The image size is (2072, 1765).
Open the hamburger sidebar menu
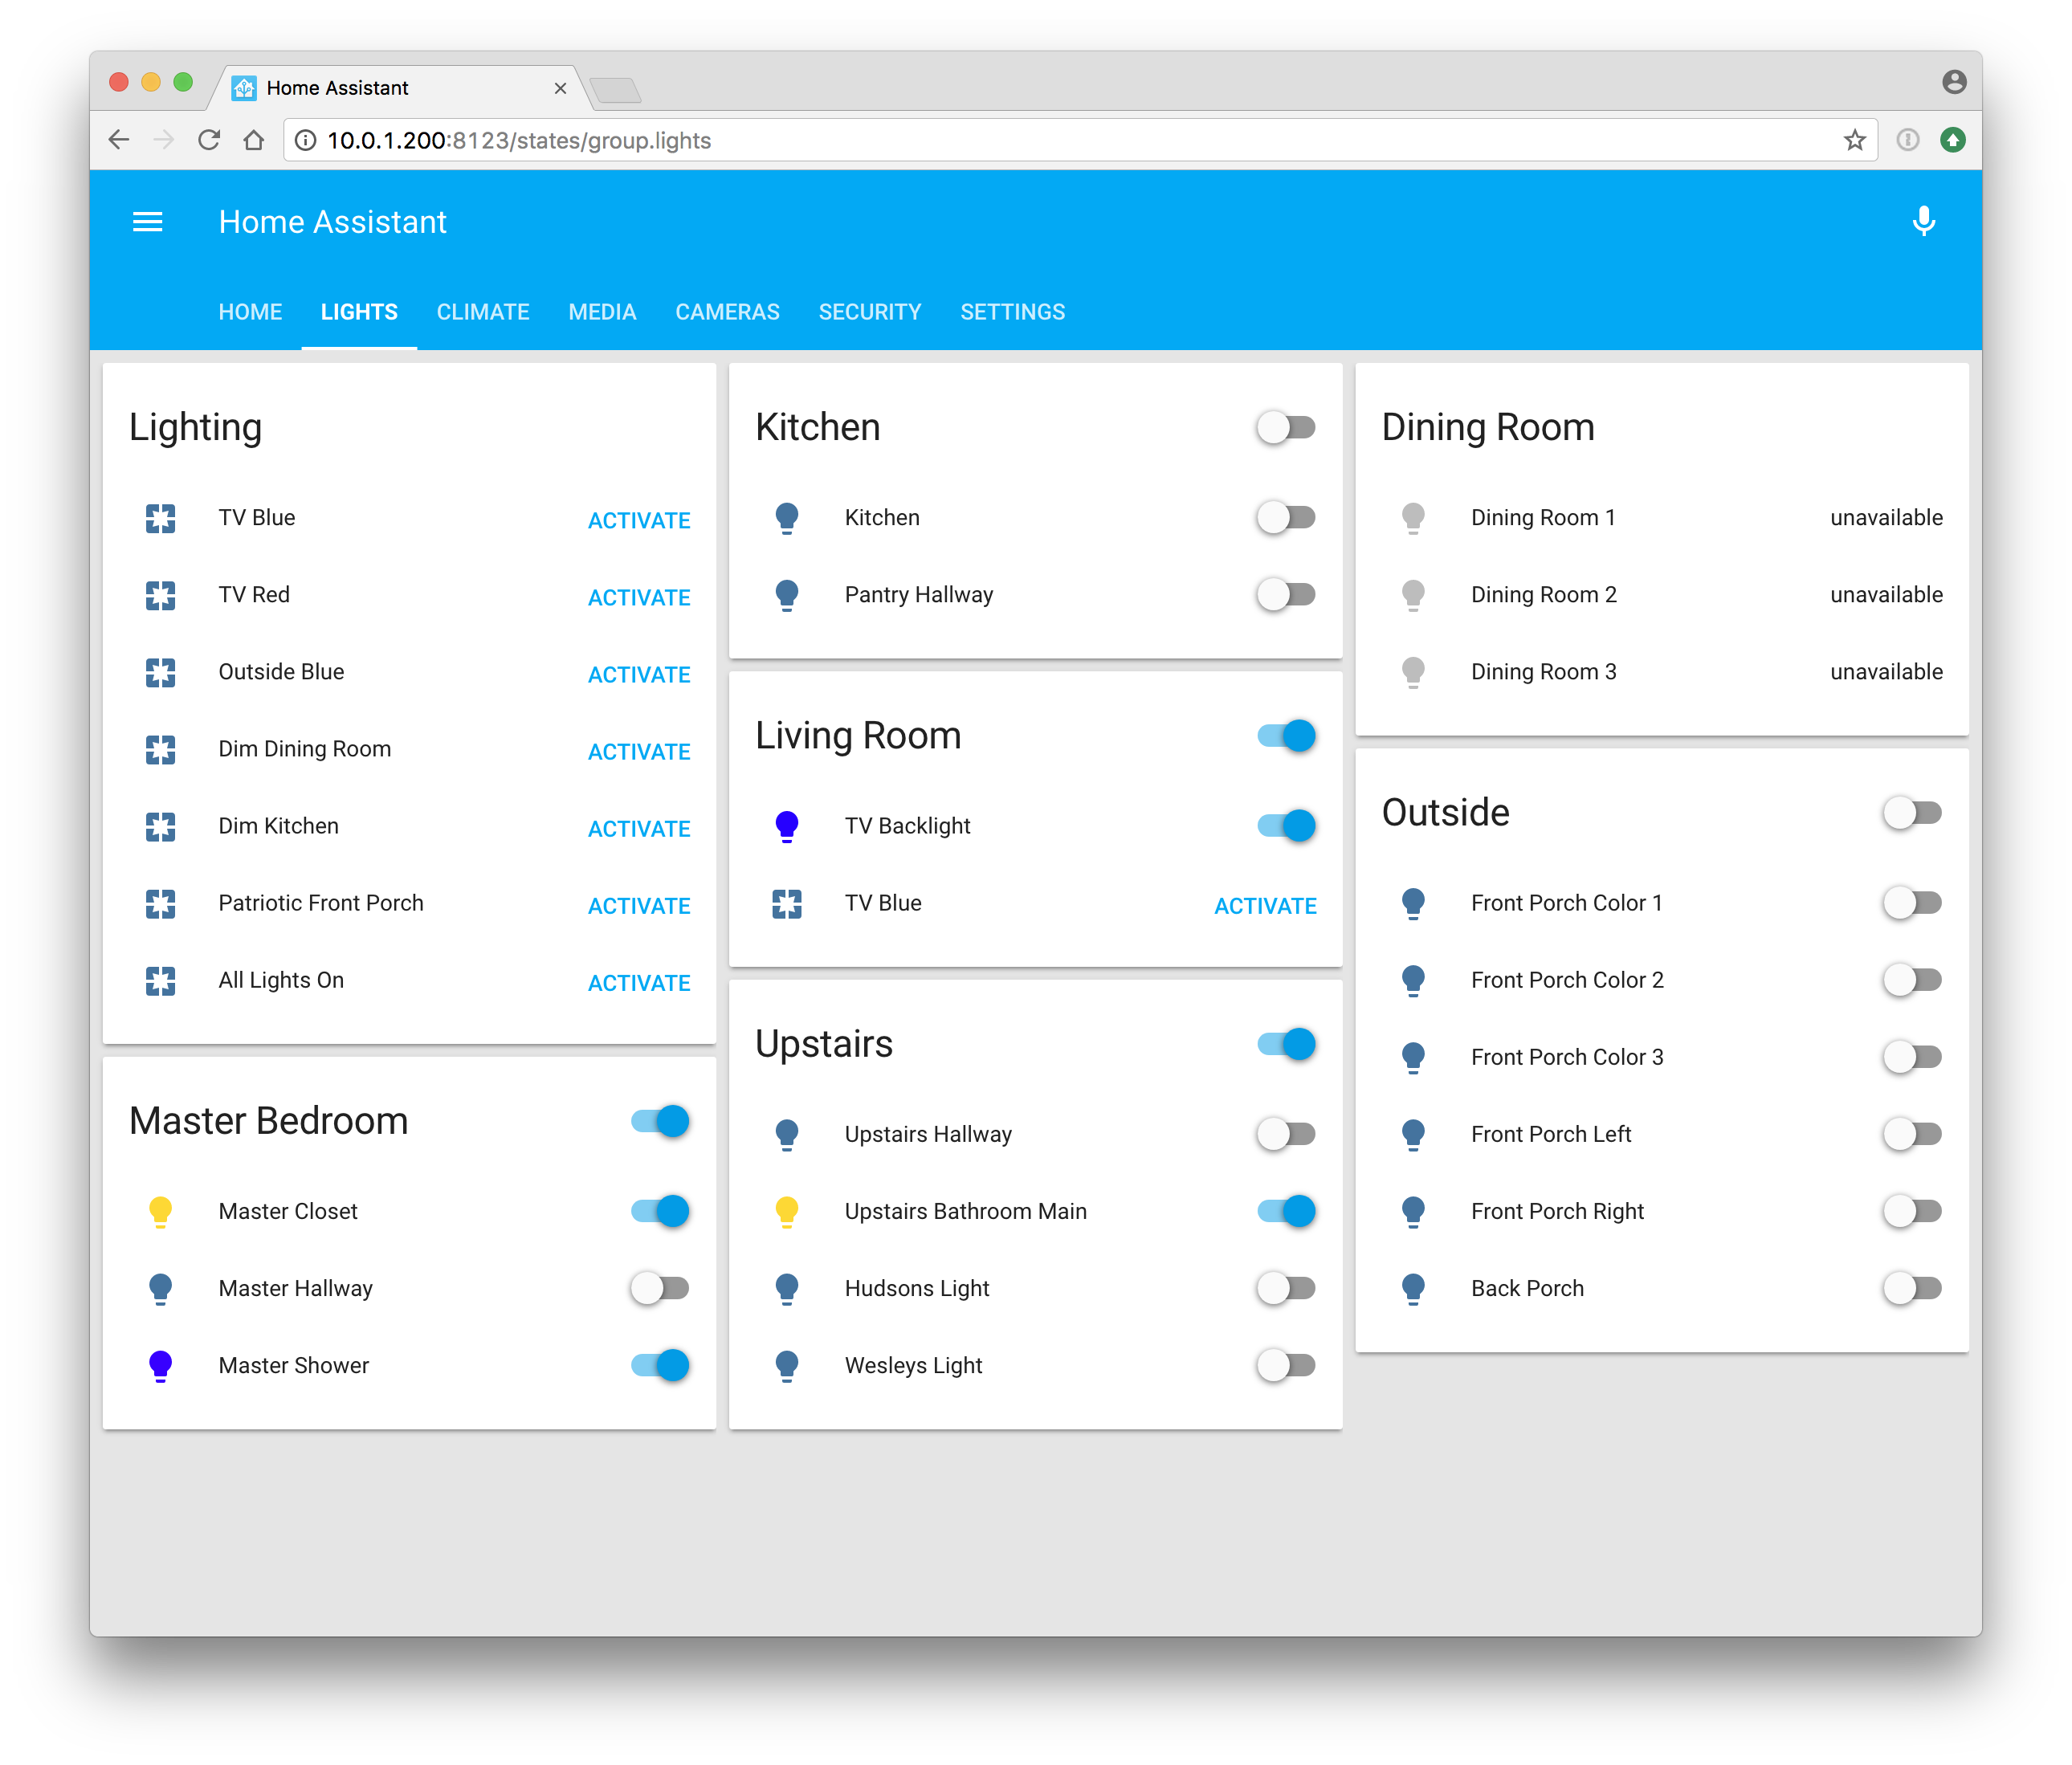147,222
